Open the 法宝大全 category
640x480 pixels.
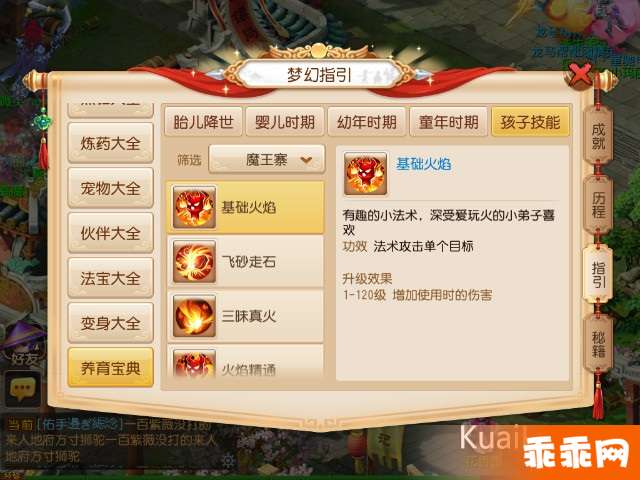(111, 278)
